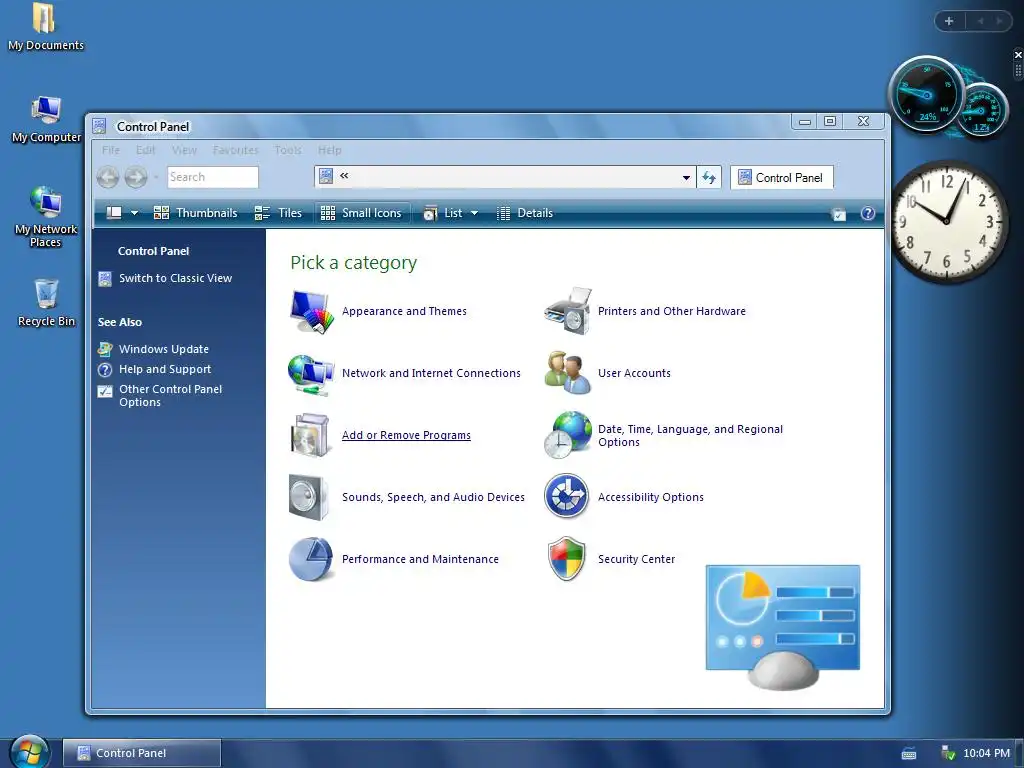
Task: Click the Switch to Classic View icon
Action: point(104,279)
